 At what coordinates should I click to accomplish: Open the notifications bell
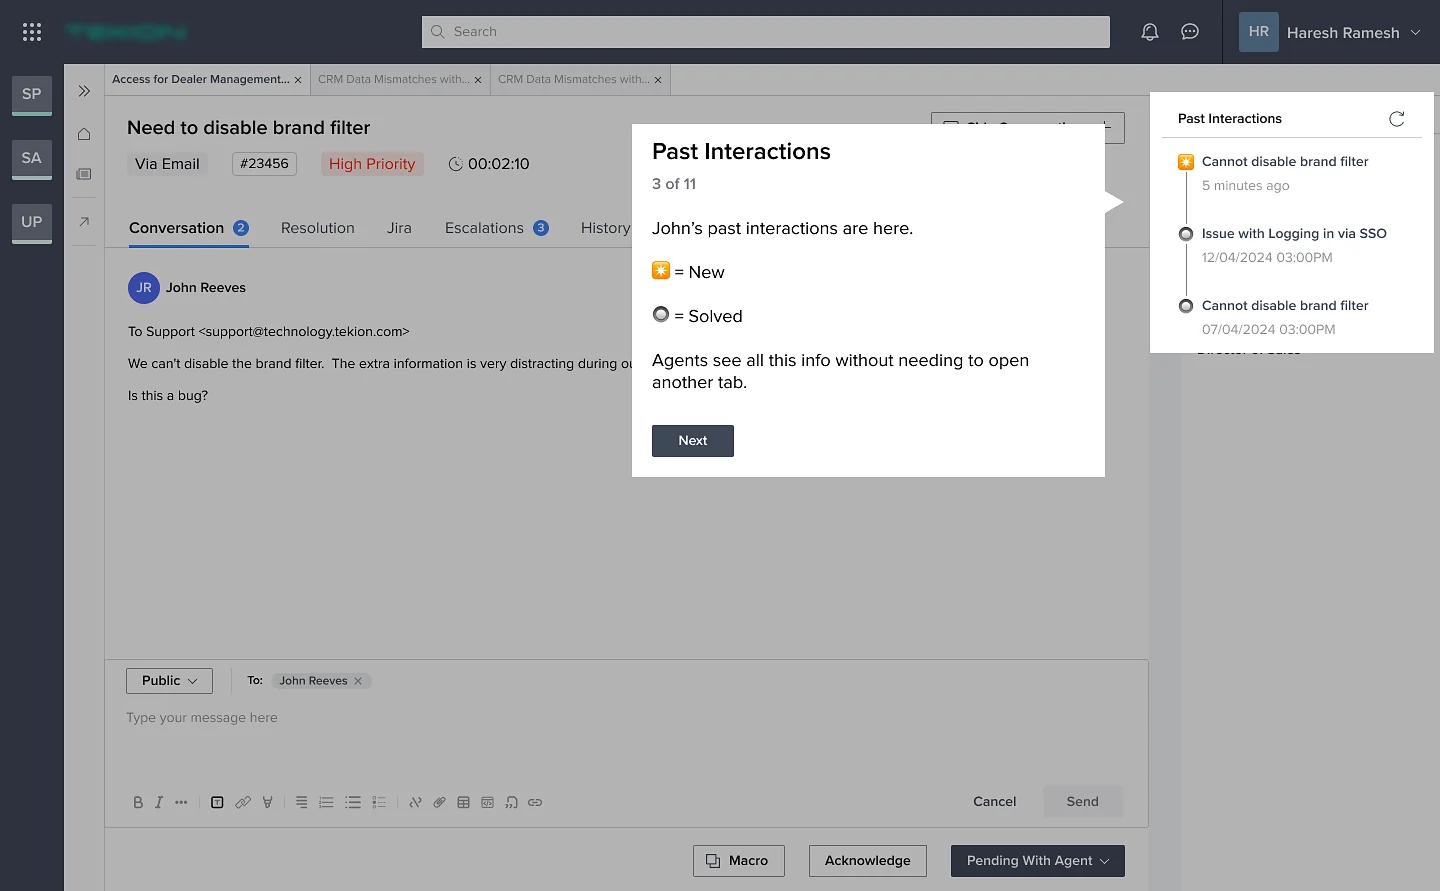click(1150, 32)
